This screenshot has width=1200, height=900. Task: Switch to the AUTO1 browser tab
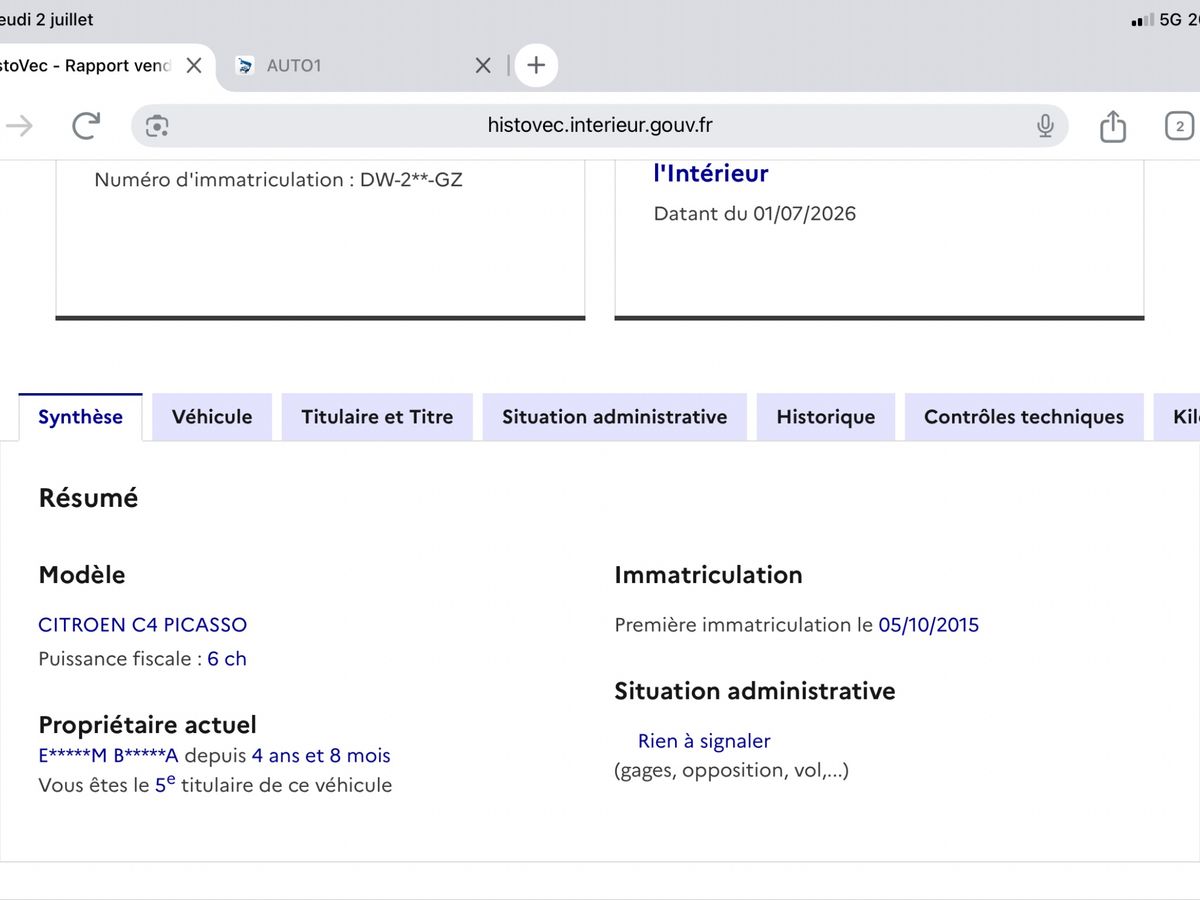click(x=294, y=65)
